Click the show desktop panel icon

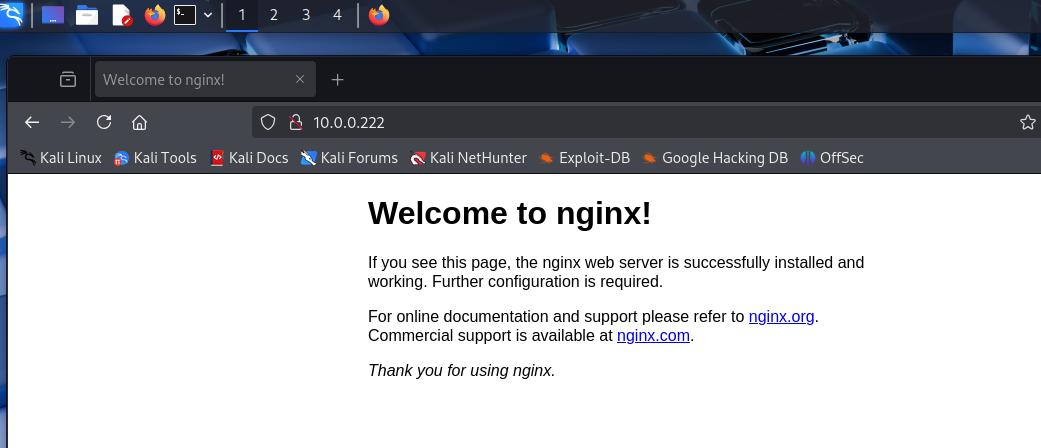[x=53, y=15]
